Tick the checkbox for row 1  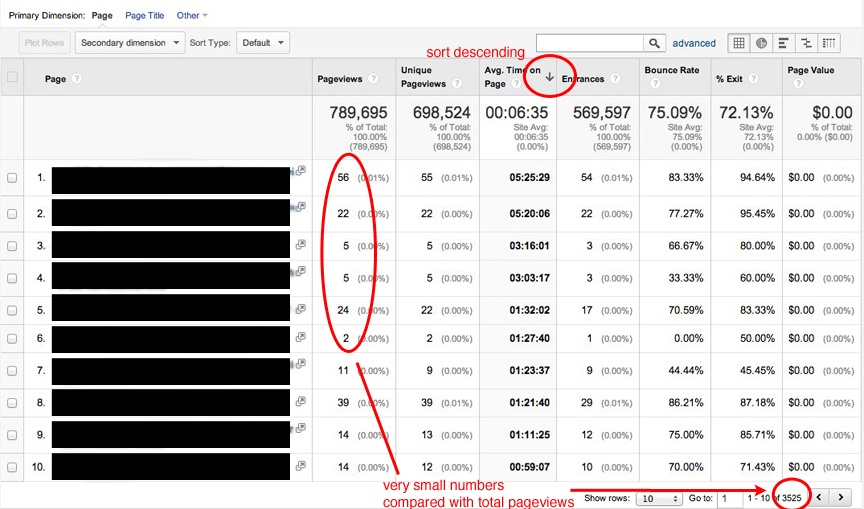click(12, 178)
